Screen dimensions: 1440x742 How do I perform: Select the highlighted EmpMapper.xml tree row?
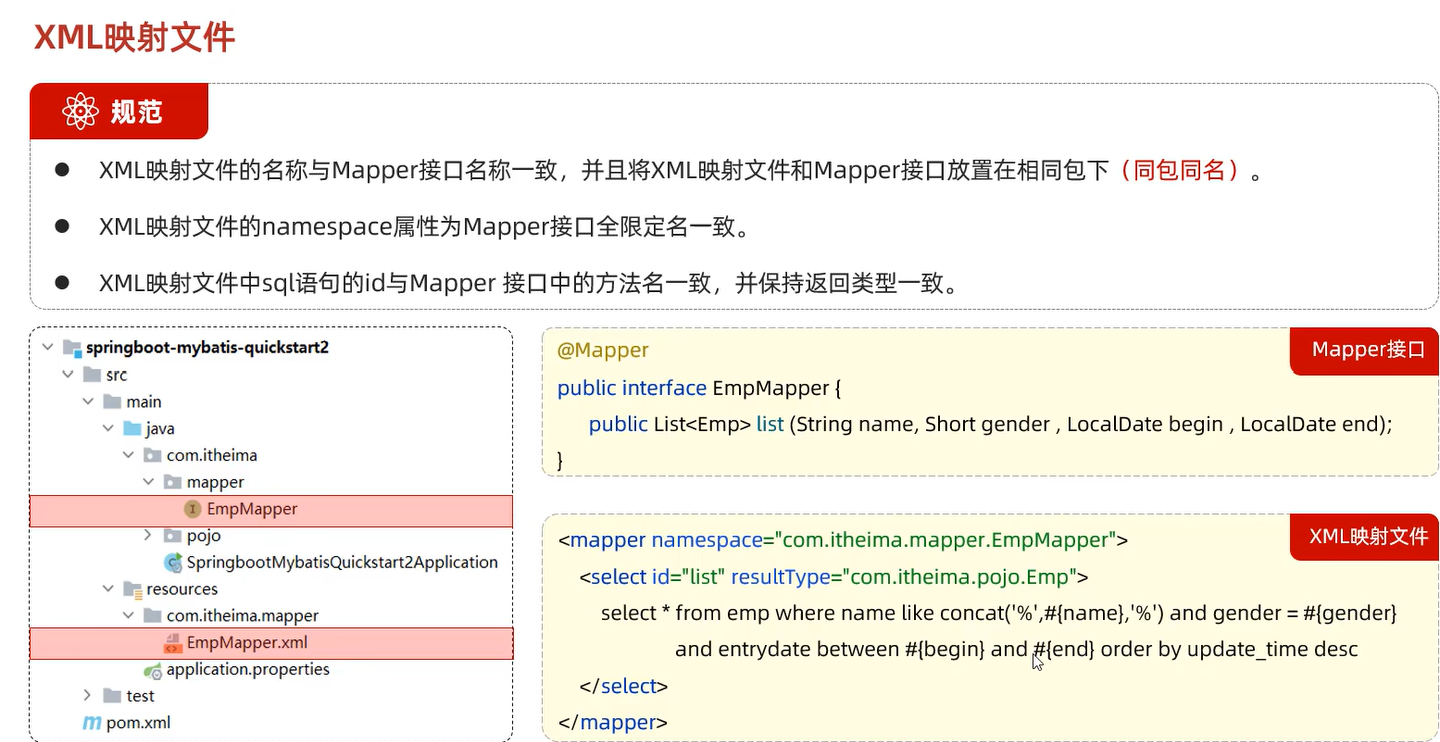point(272,642)
